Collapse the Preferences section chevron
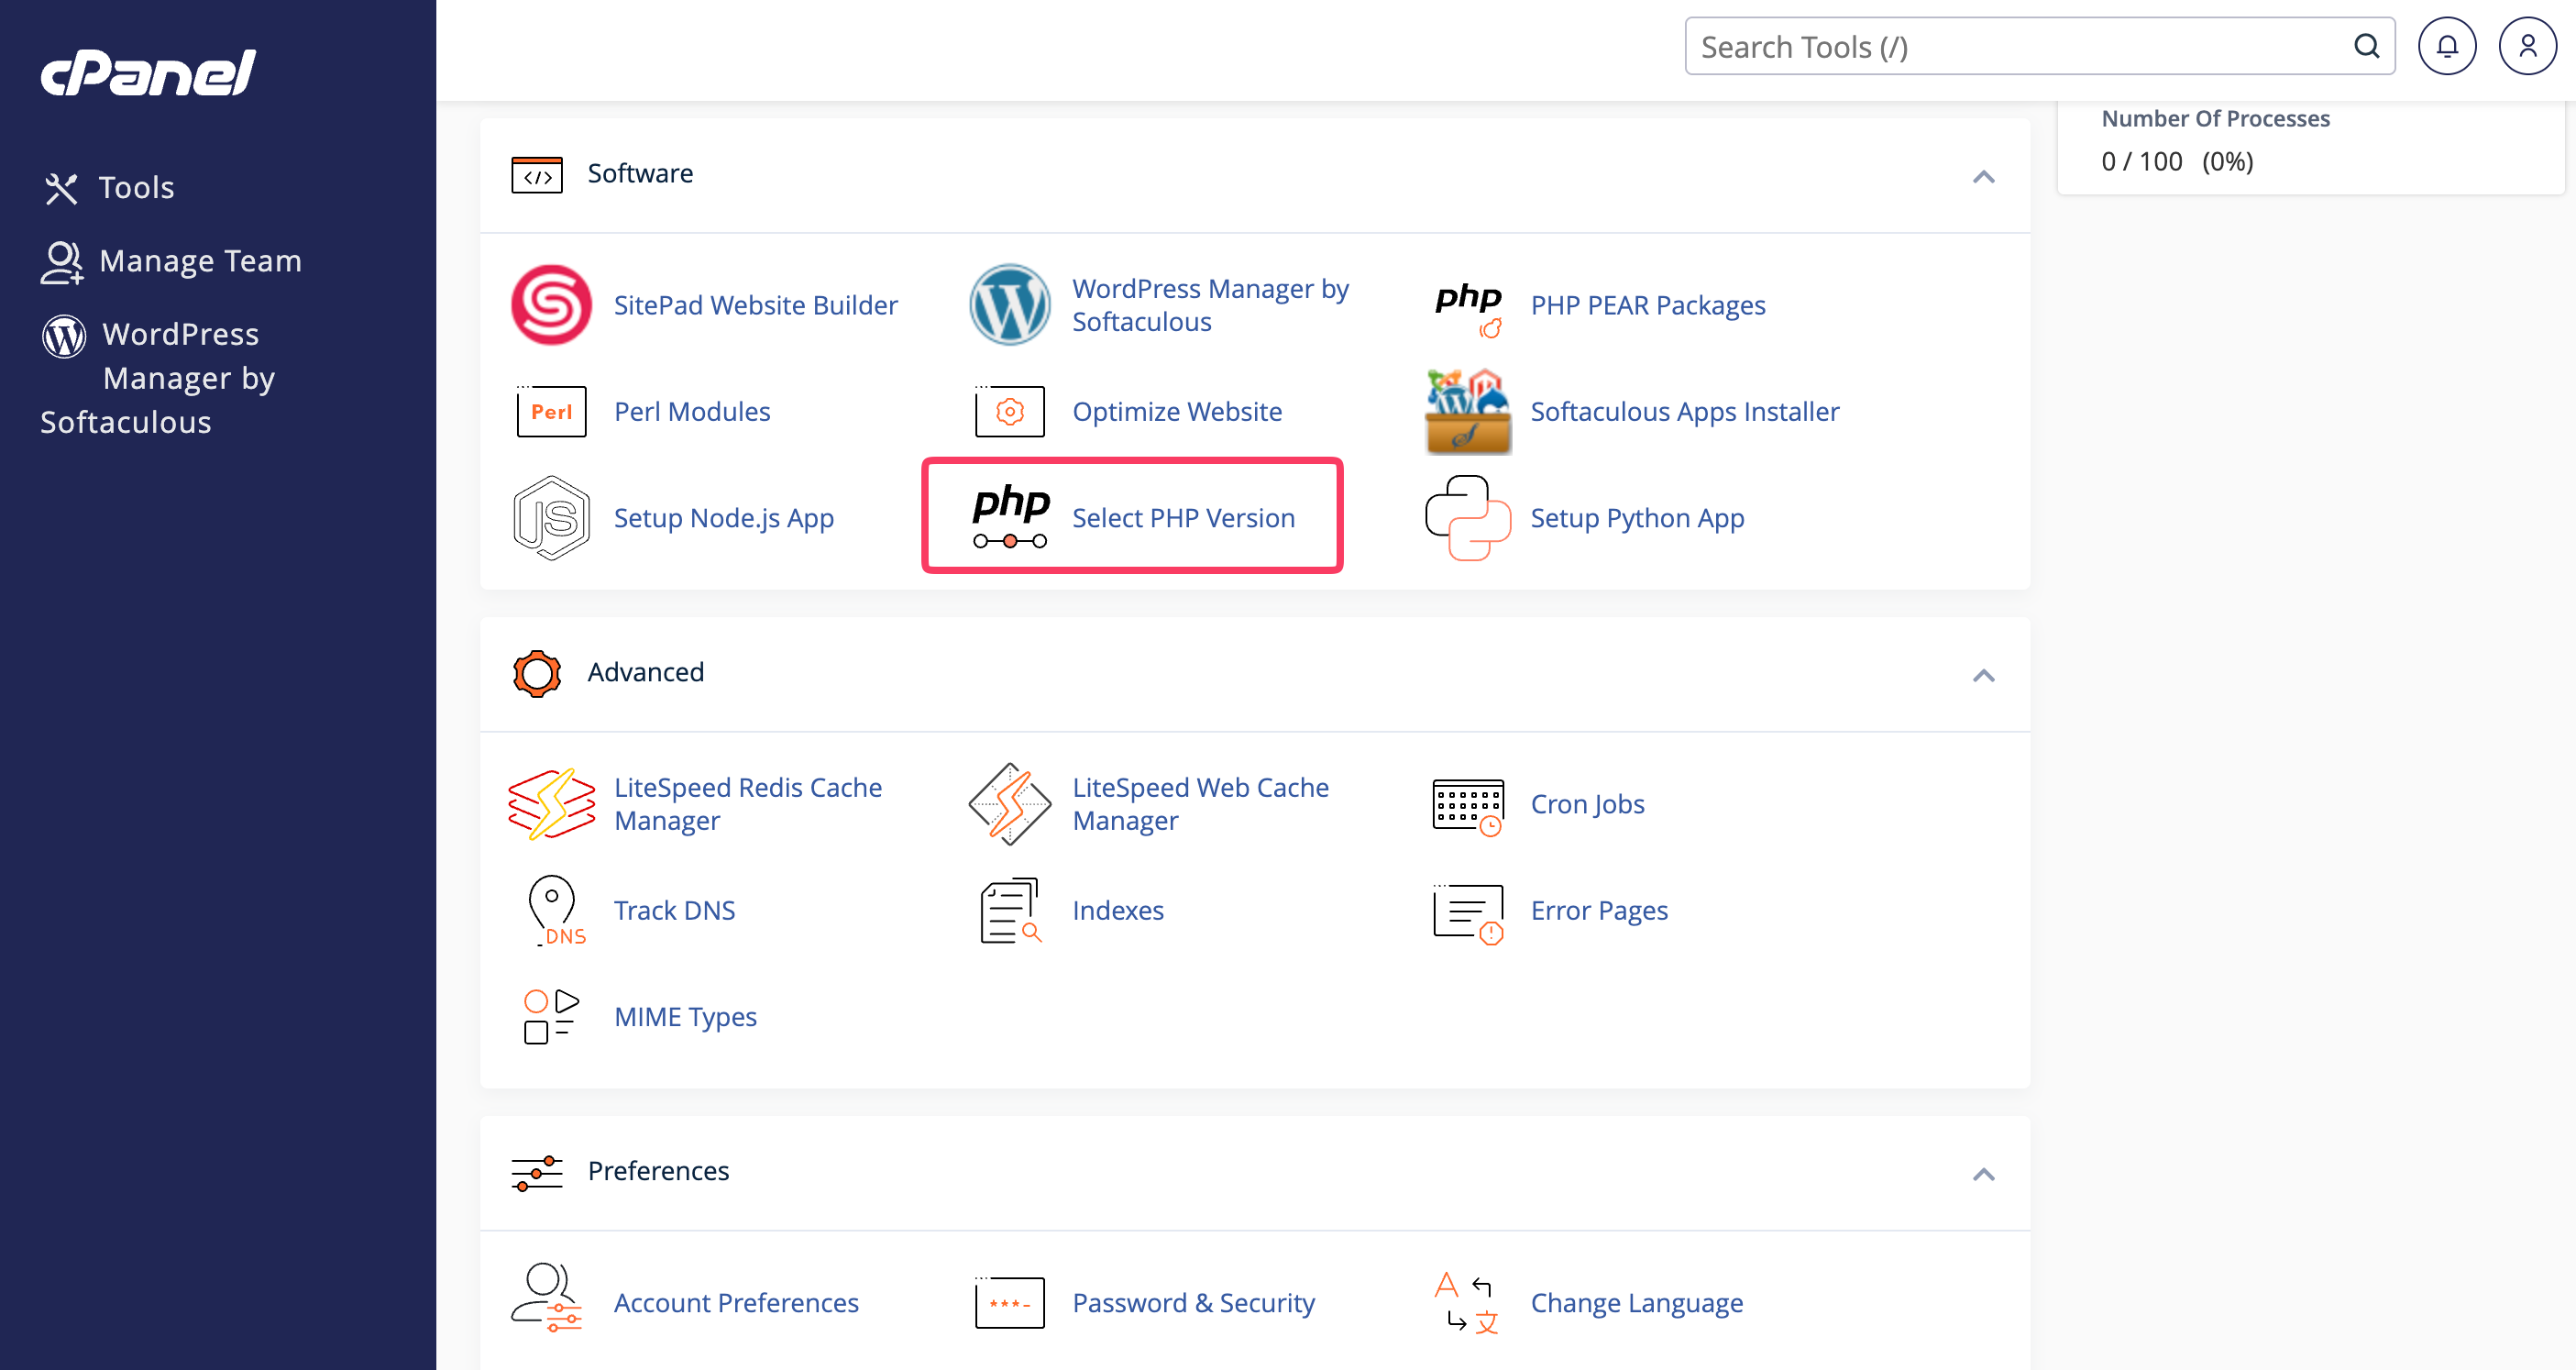The image size is (2576, 1370). (1983, 1175)
